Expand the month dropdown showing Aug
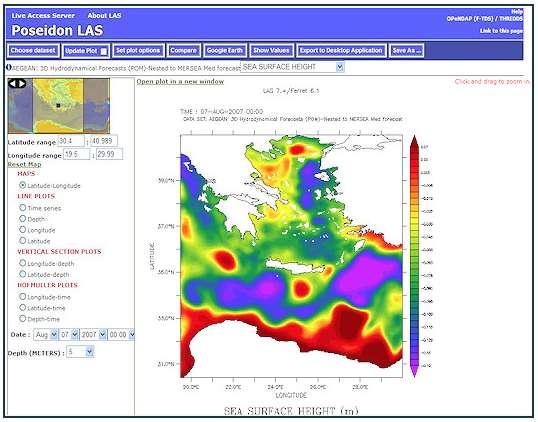 tap(46, 334)
